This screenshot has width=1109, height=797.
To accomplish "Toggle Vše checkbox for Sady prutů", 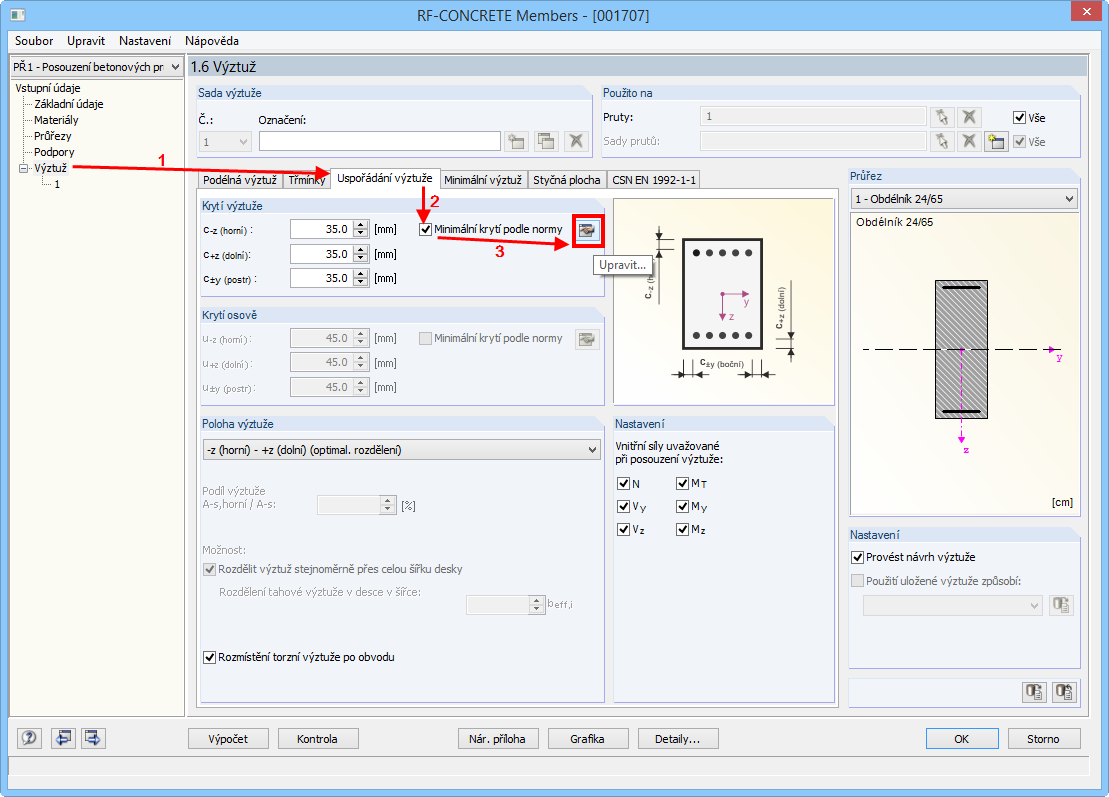I will click(x=1019, y=141).
